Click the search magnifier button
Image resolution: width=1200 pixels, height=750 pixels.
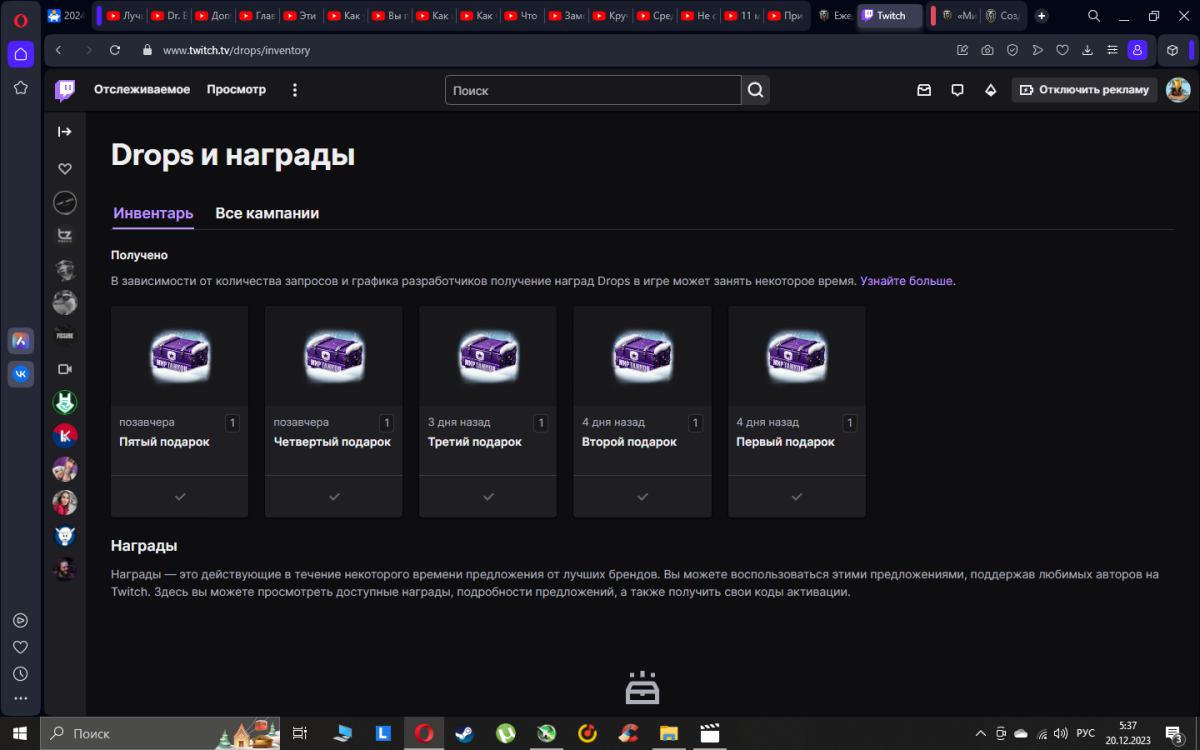click(756, 90)
